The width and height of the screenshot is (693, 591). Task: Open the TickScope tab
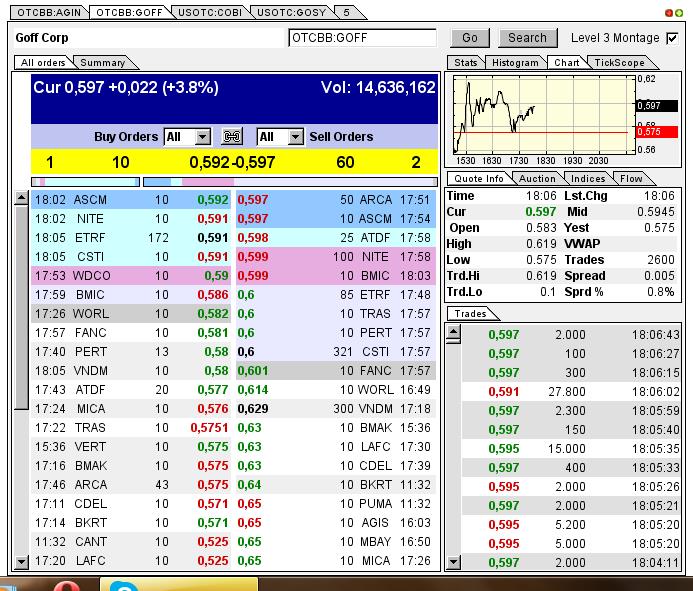pos(619,63)
